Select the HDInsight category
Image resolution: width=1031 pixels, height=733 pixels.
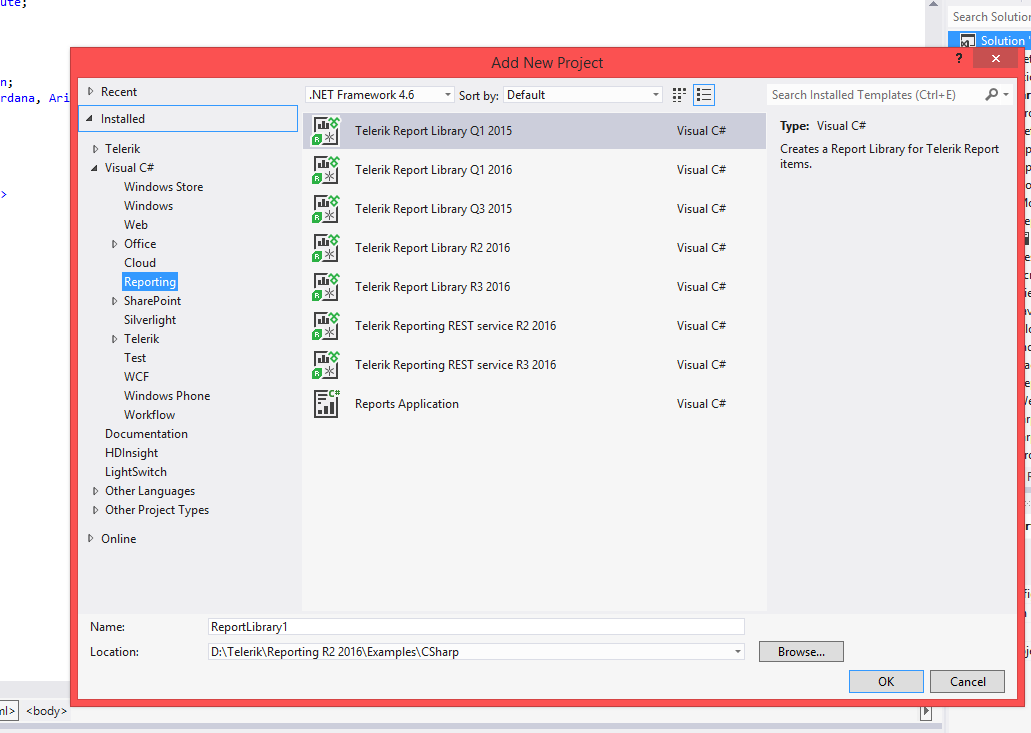(x=132, y=453)
